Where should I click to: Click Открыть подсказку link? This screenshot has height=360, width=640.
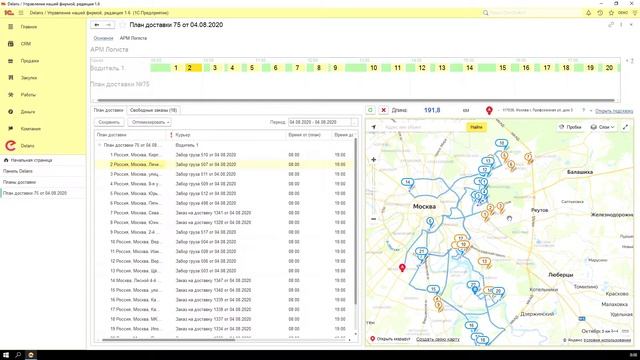pyautogui.click(x=614, y=111)
